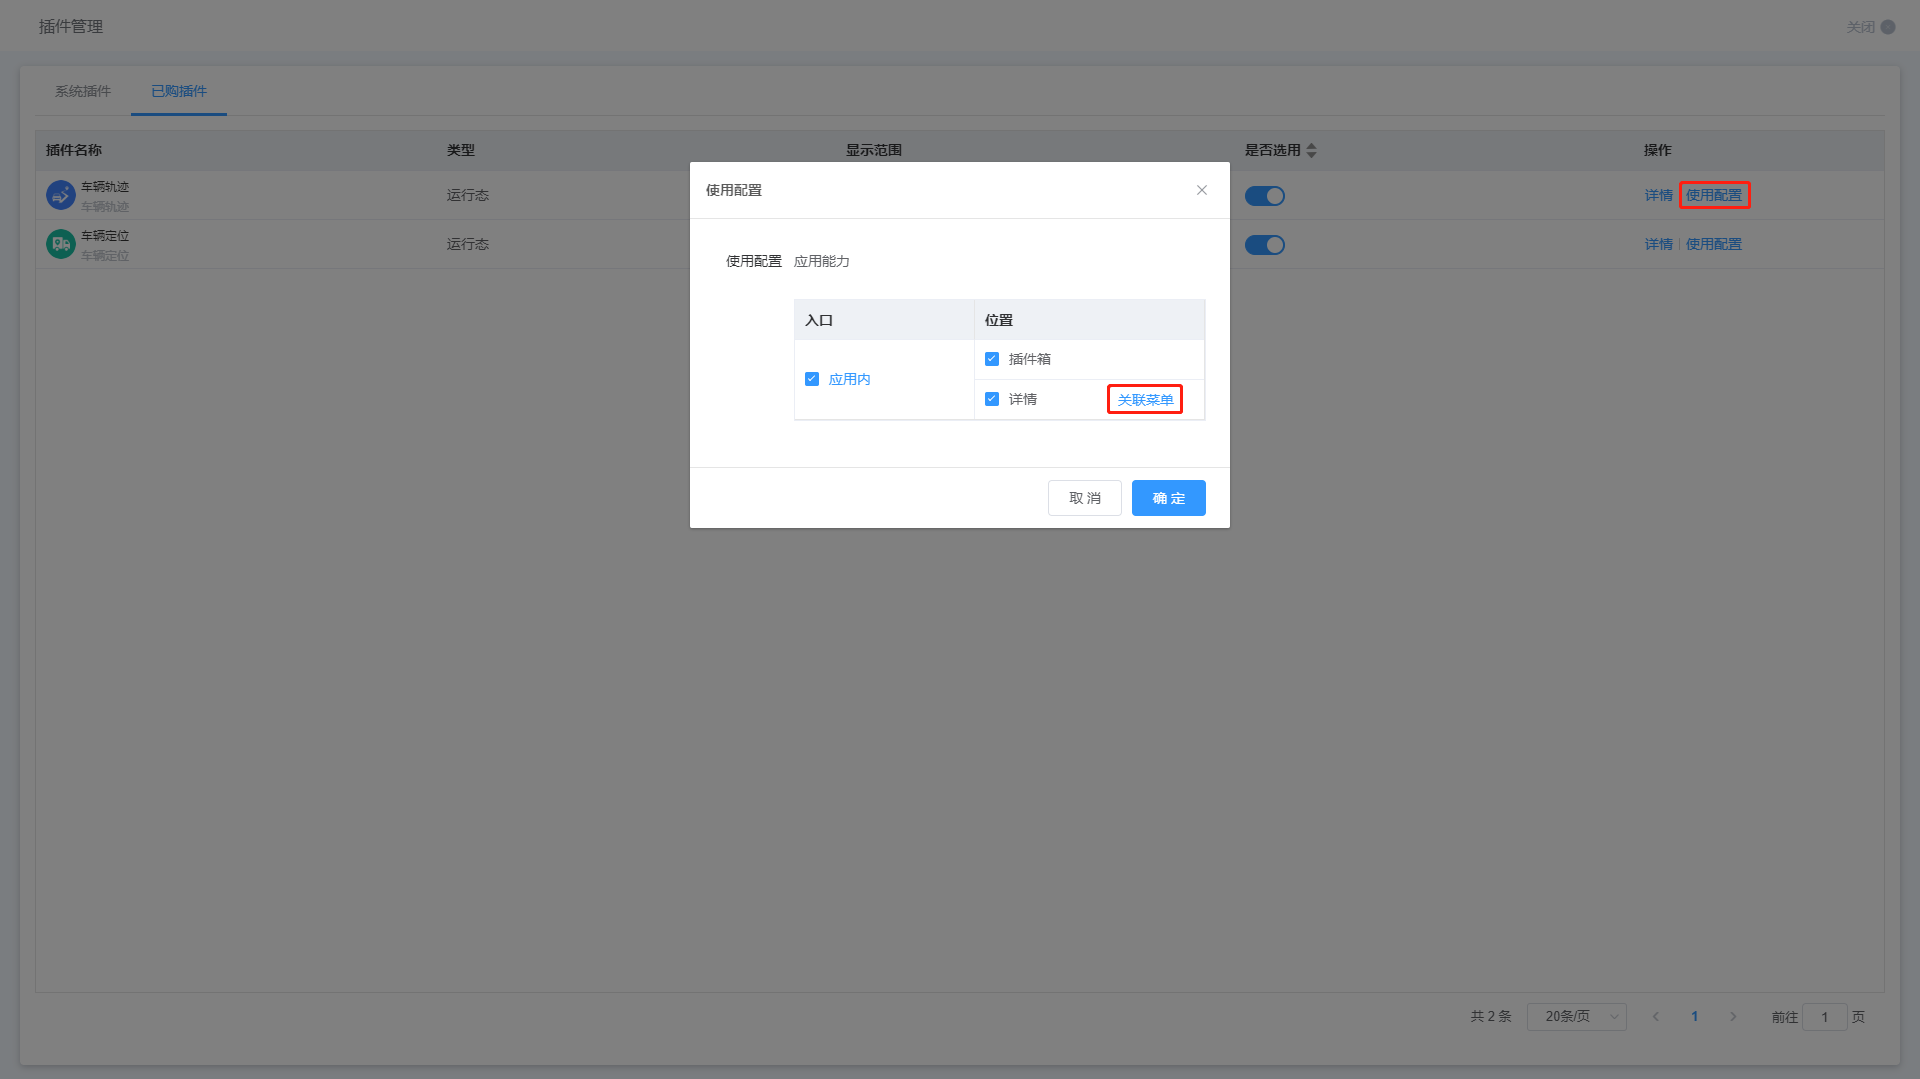This screenshot has width=1920, height=1079.
Task: Click the 操作 column header
Action: (1658, 150)
